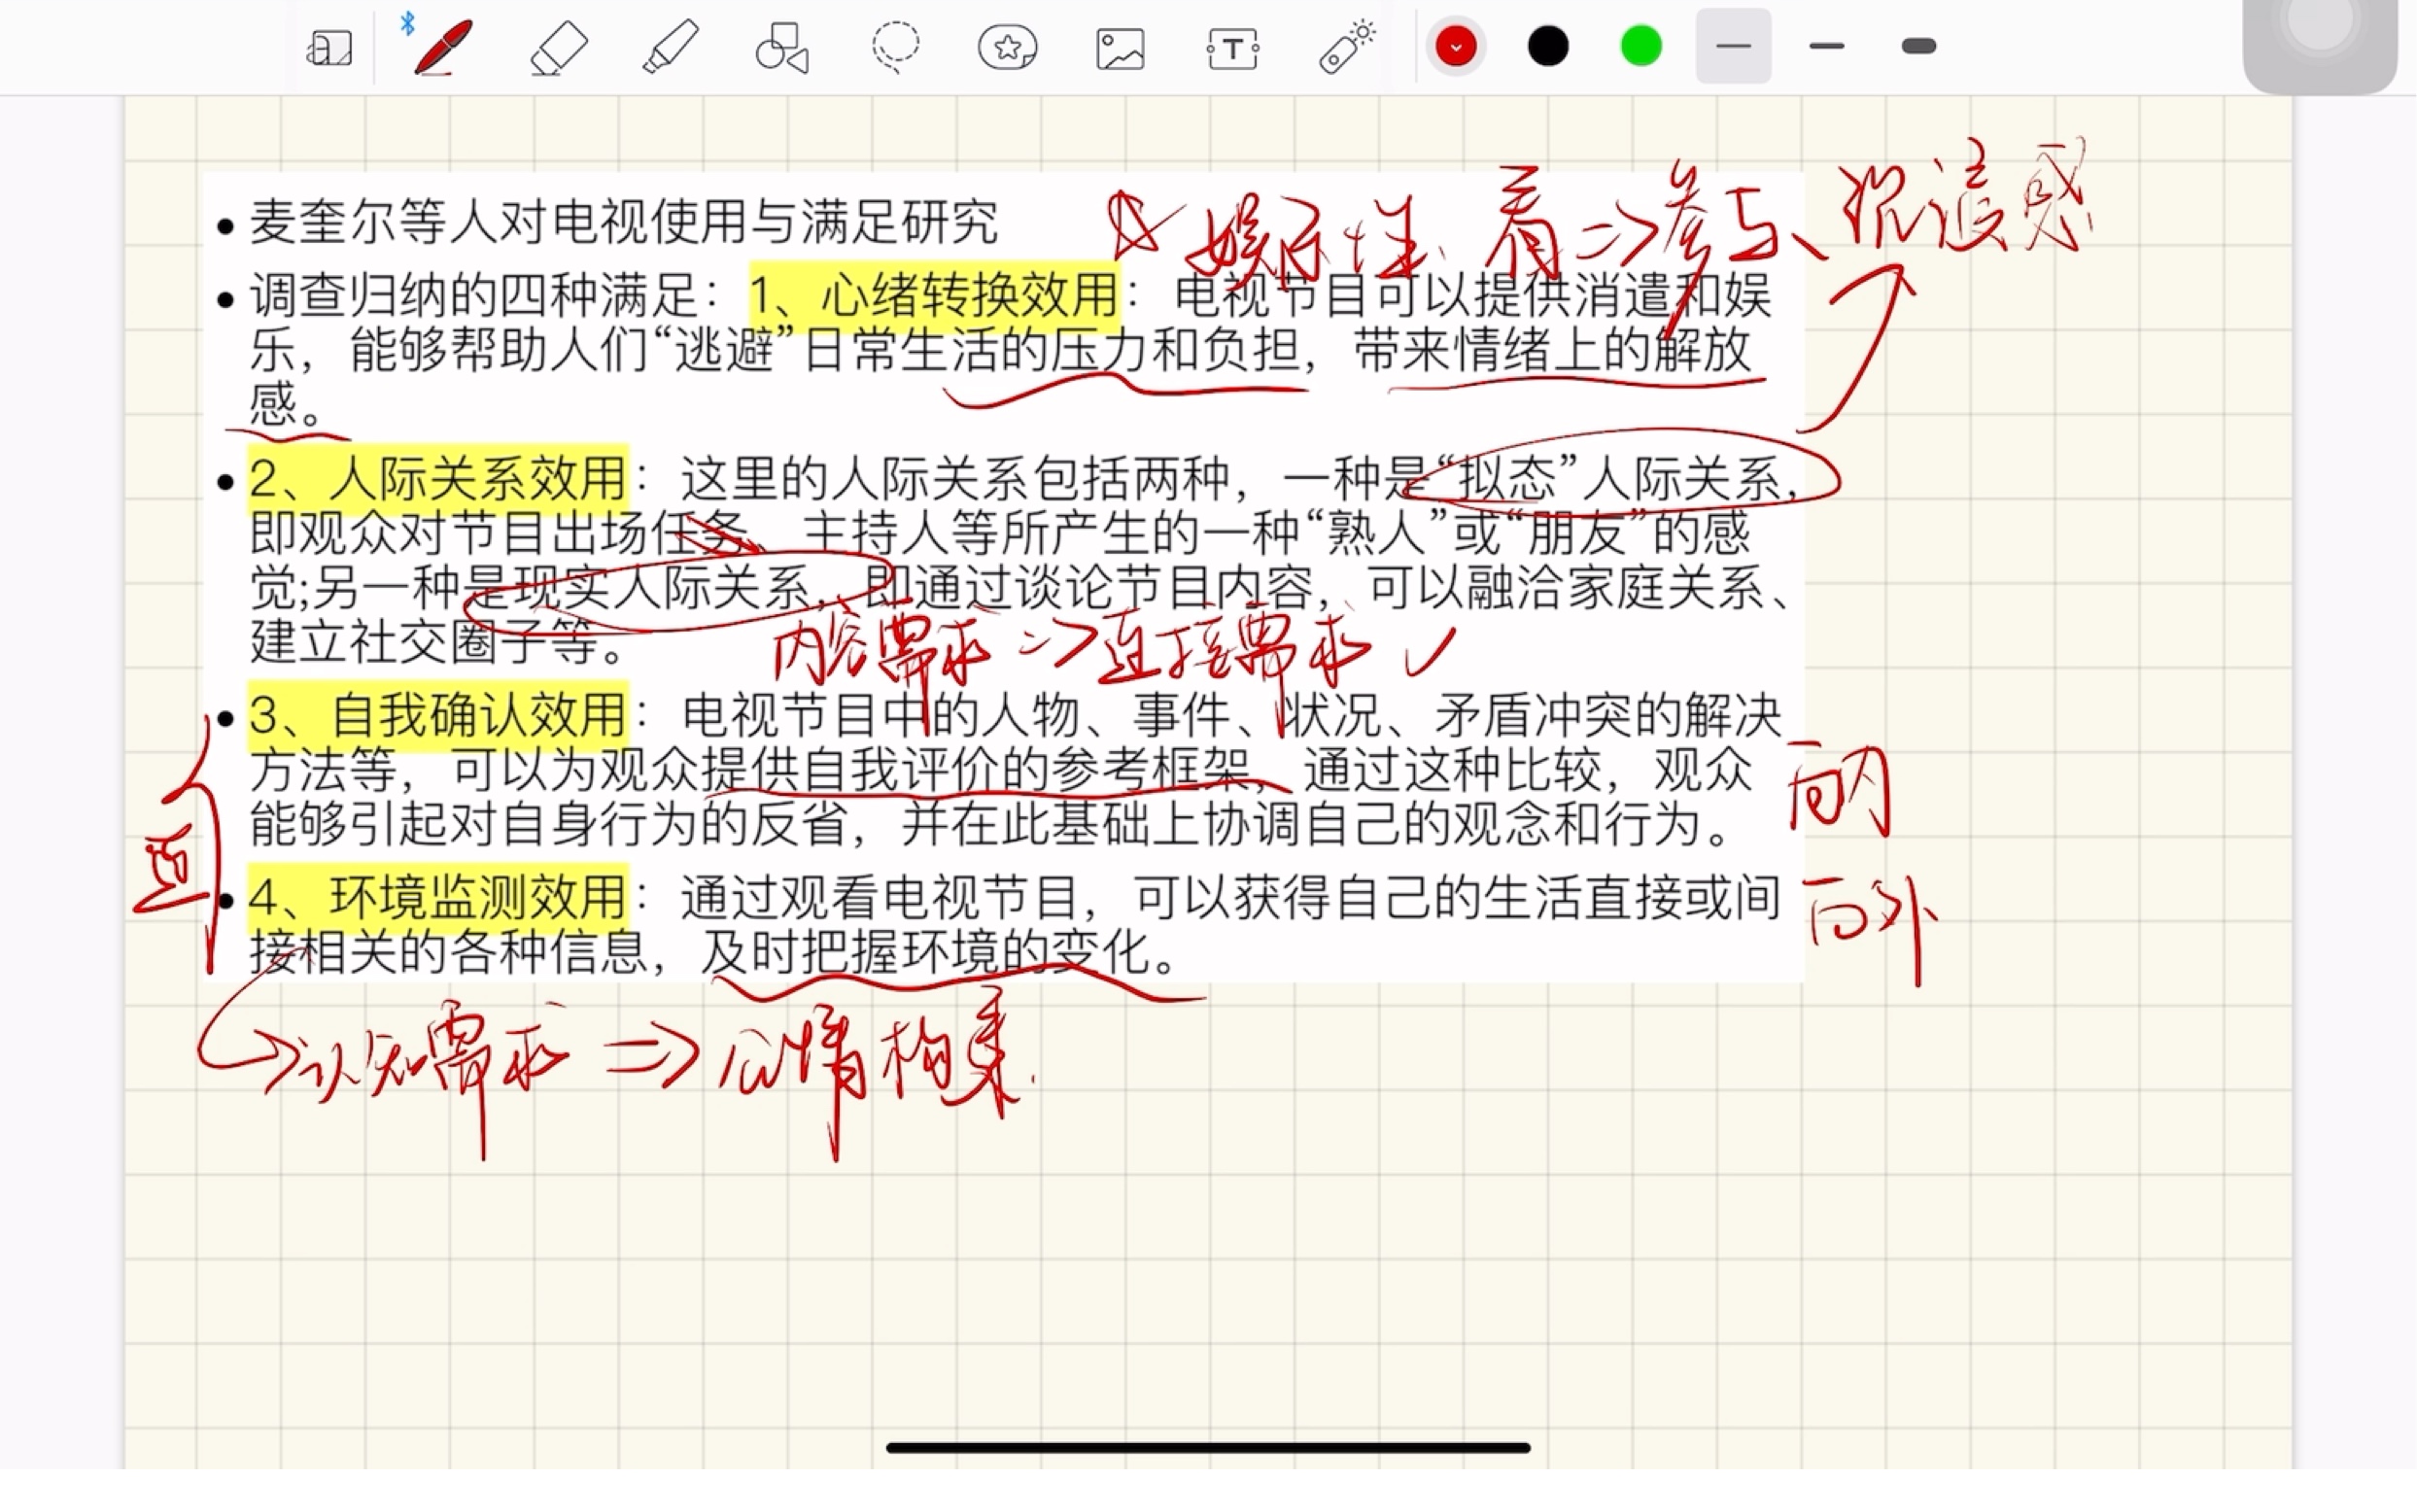Tap the floating recording widget

point(2319,44)
